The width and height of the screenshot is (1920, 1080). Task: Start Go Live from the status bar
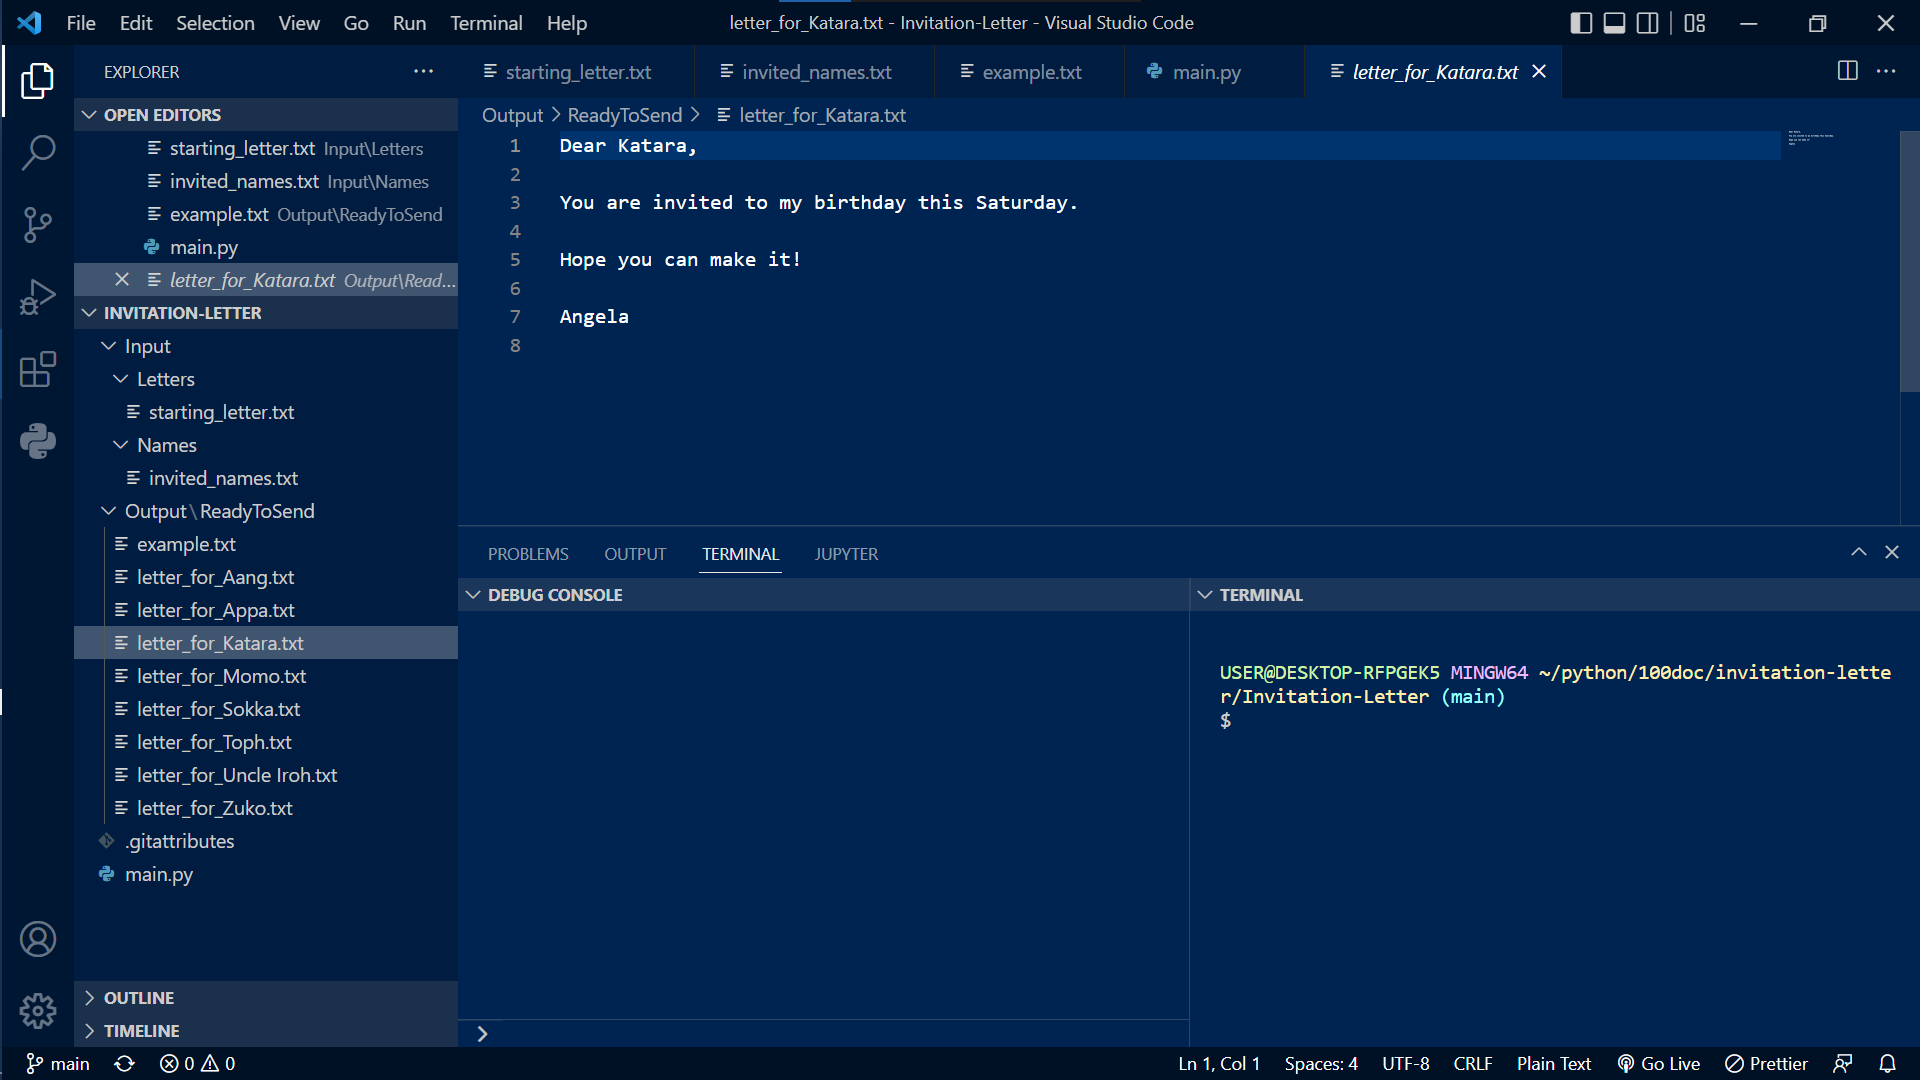click(x=1659, y=1063)
